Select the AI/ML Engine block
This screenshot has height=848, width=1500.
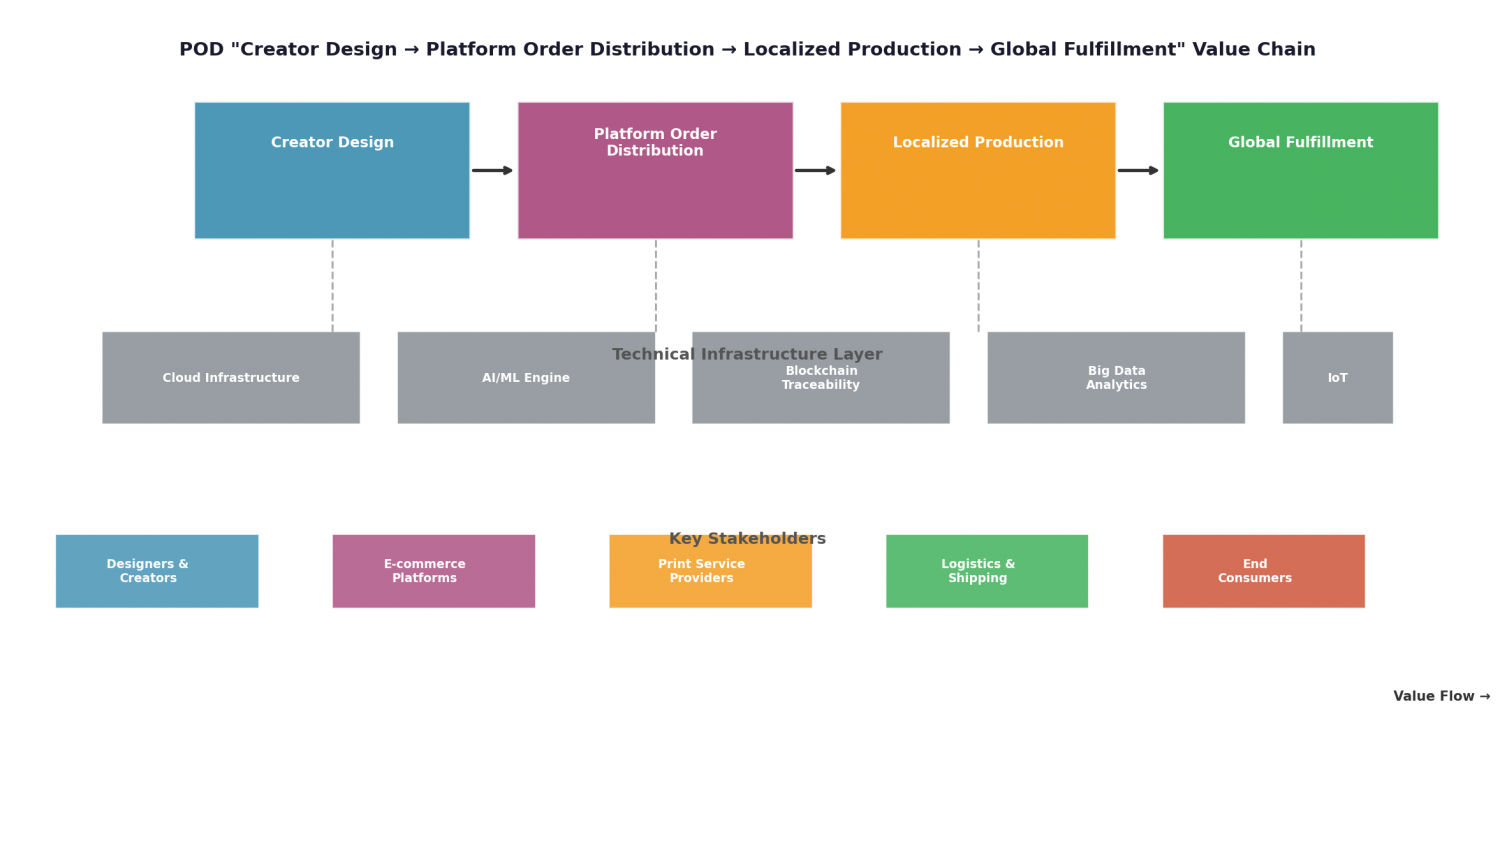526,378
